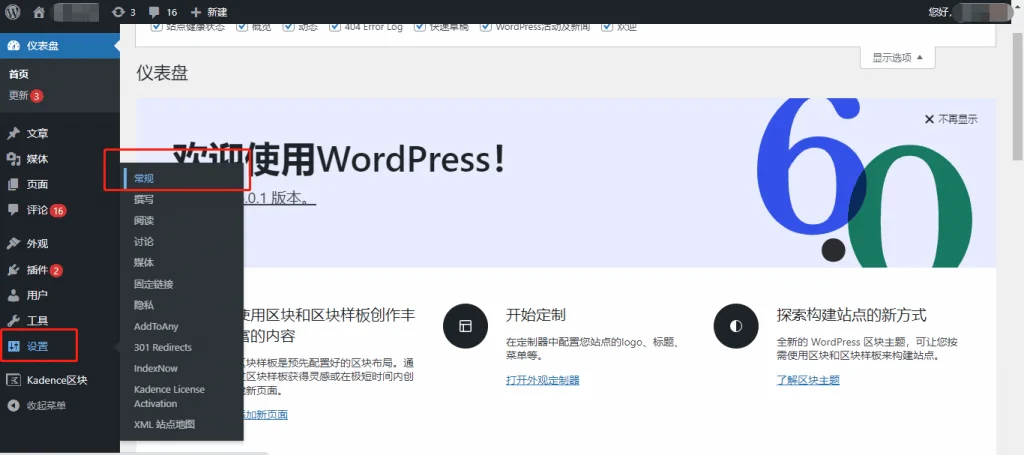Open the 评论 comments sidebar icon

tap(12, 210)
